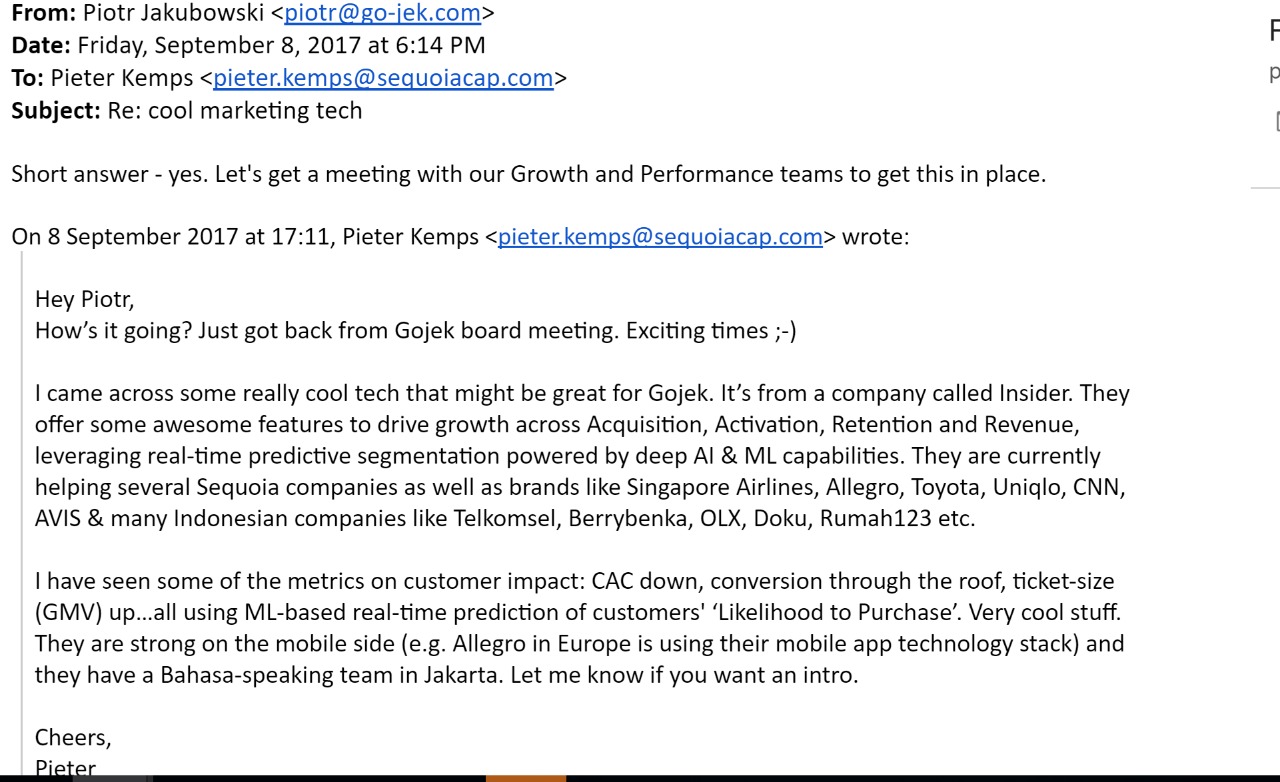Viewport: 1280px width, 782px height.
Task: Click the vertical quote bar beside quoted message
Action: point(21,500)
